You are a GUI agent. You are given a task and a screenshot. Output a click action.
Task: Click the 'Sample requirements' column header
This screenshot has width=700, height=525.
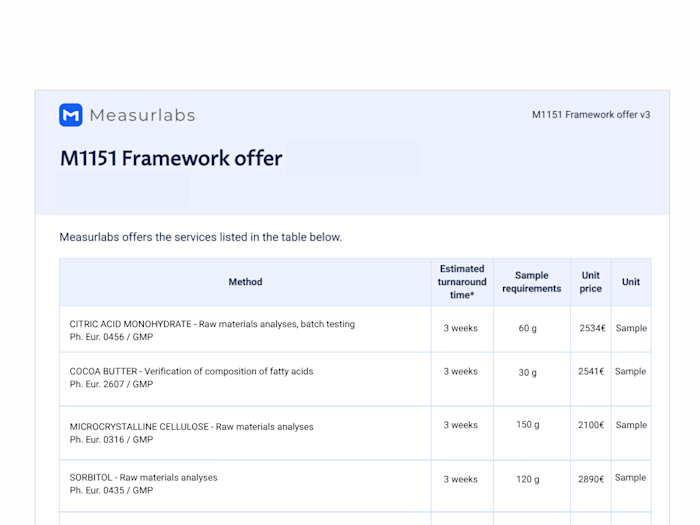coord(532,282)
